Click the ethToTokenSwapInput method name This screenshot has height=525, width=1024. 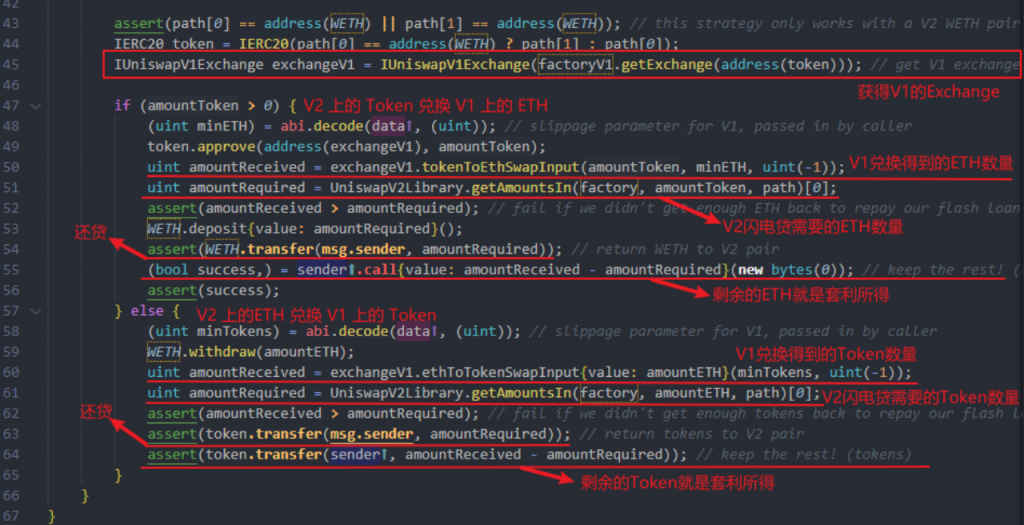coord(501,373)
